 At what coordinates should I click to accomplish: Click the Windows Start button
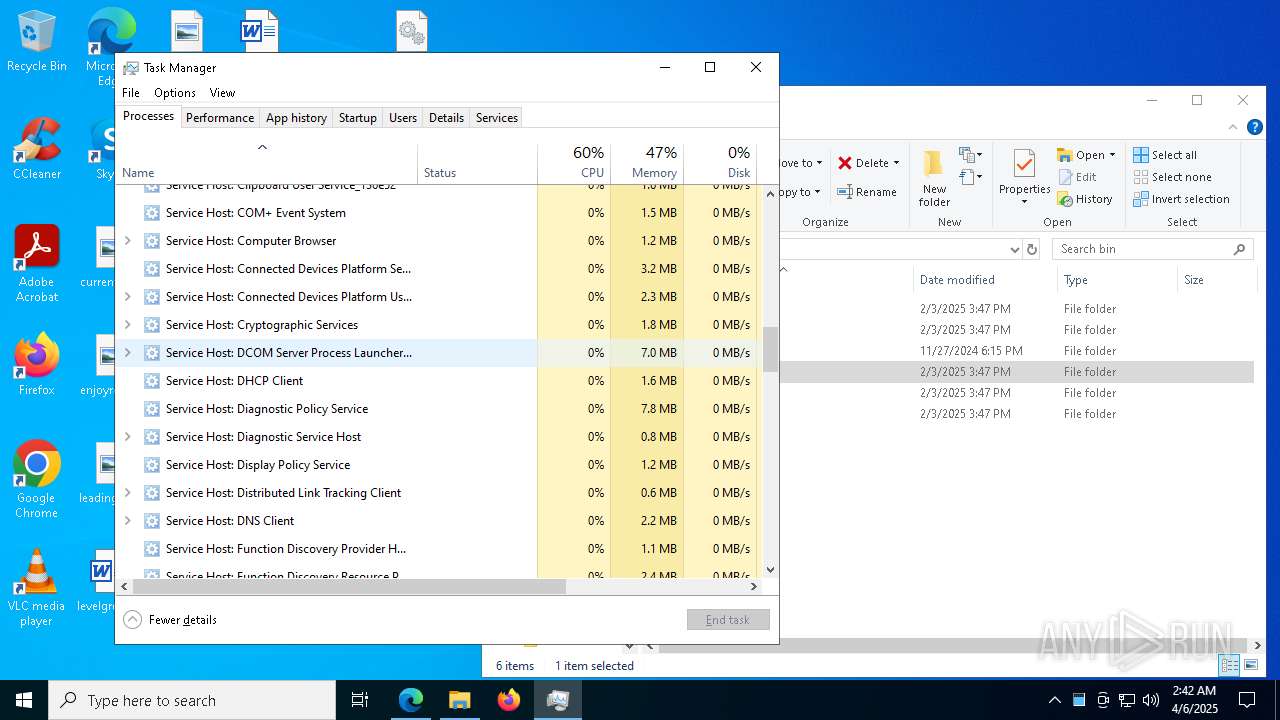click(x=24, y=700)
